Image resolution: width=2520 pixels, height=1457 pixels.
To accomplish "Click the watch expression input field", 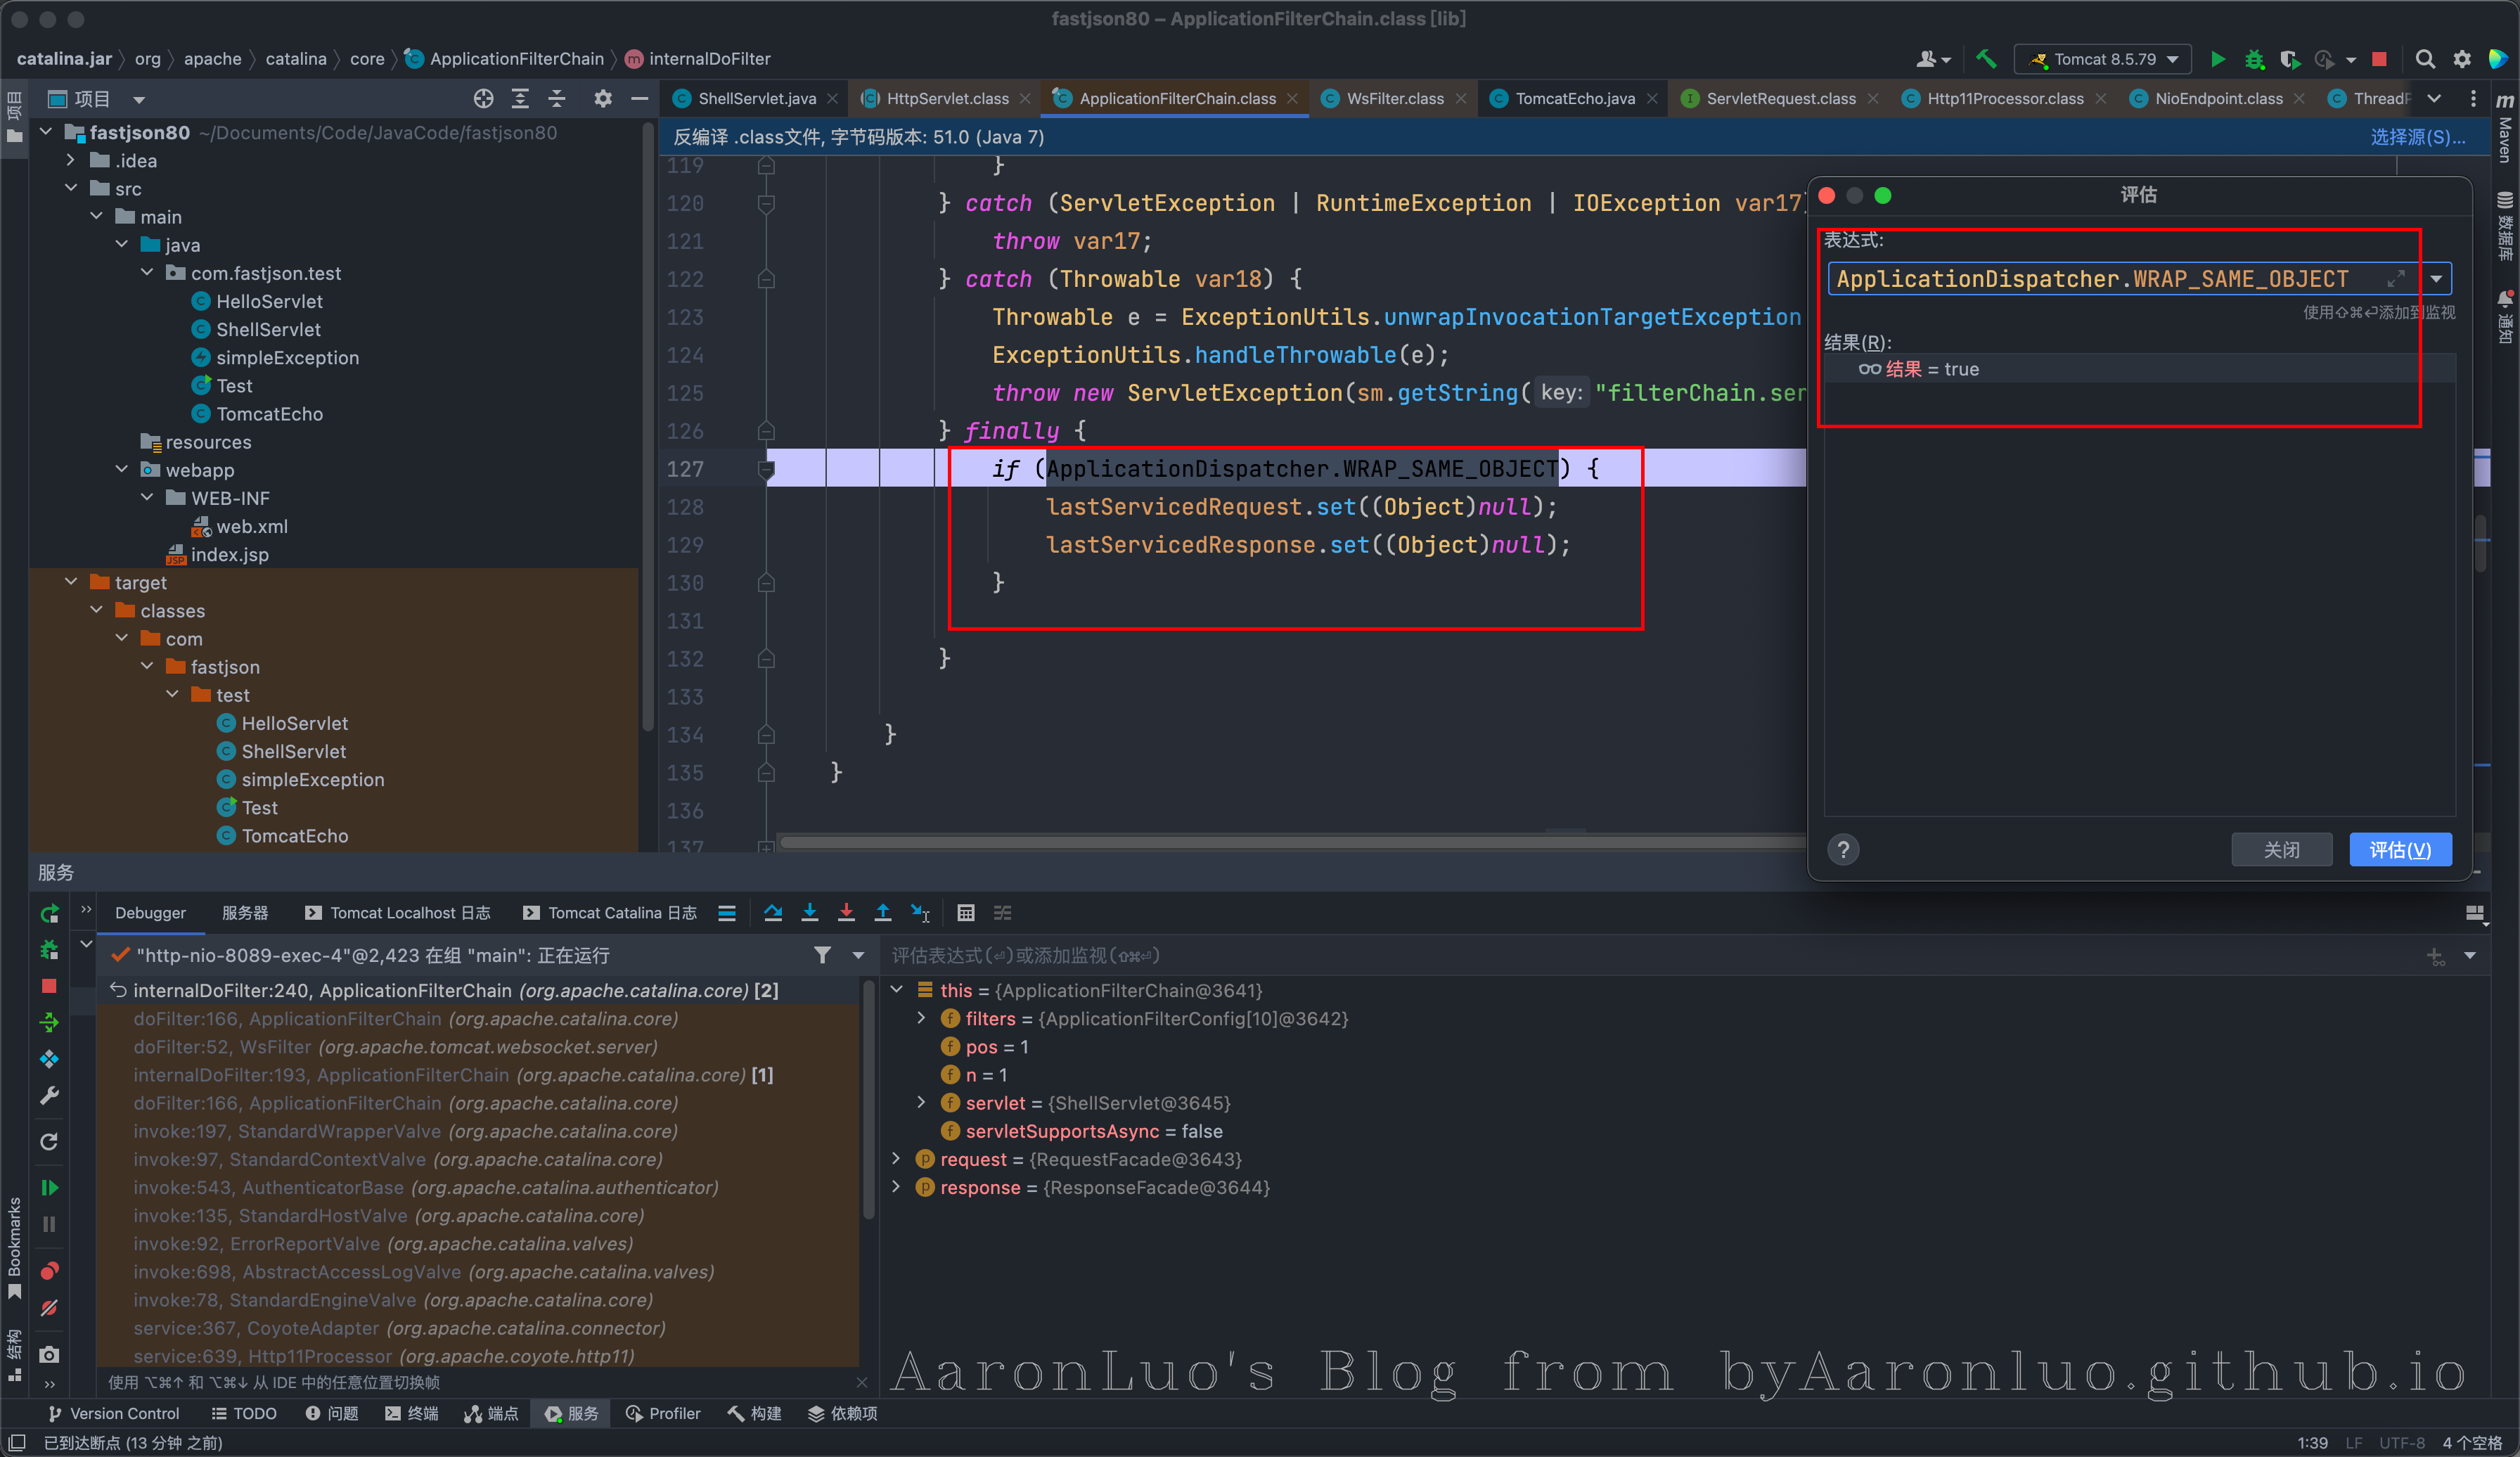I will click(x=1650, y=955).
